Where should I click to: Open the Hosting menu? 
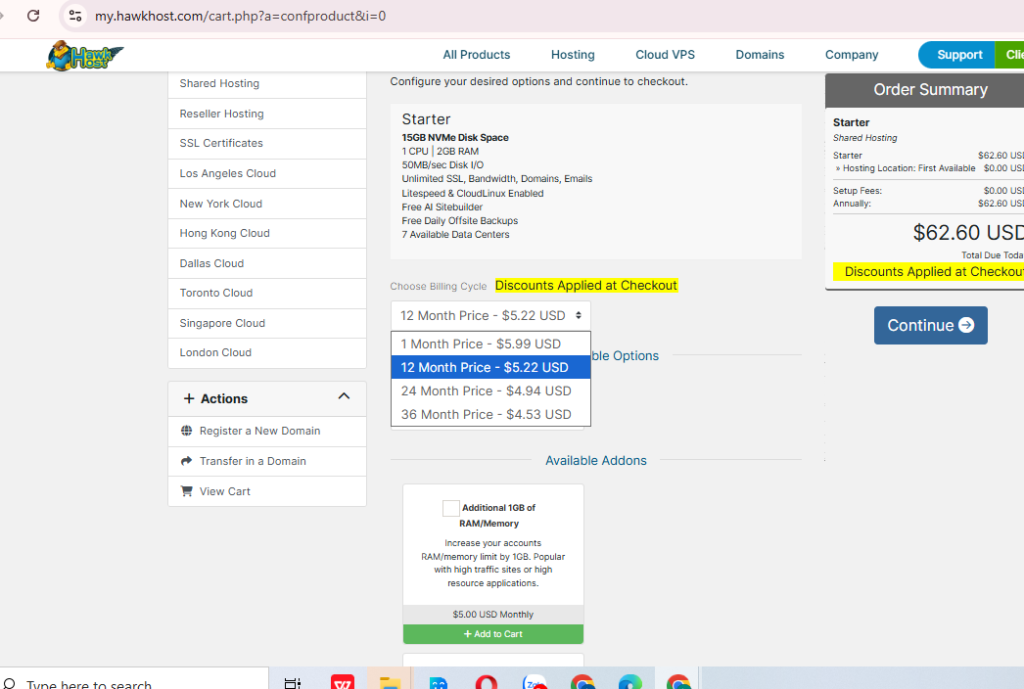pos(573,55)
